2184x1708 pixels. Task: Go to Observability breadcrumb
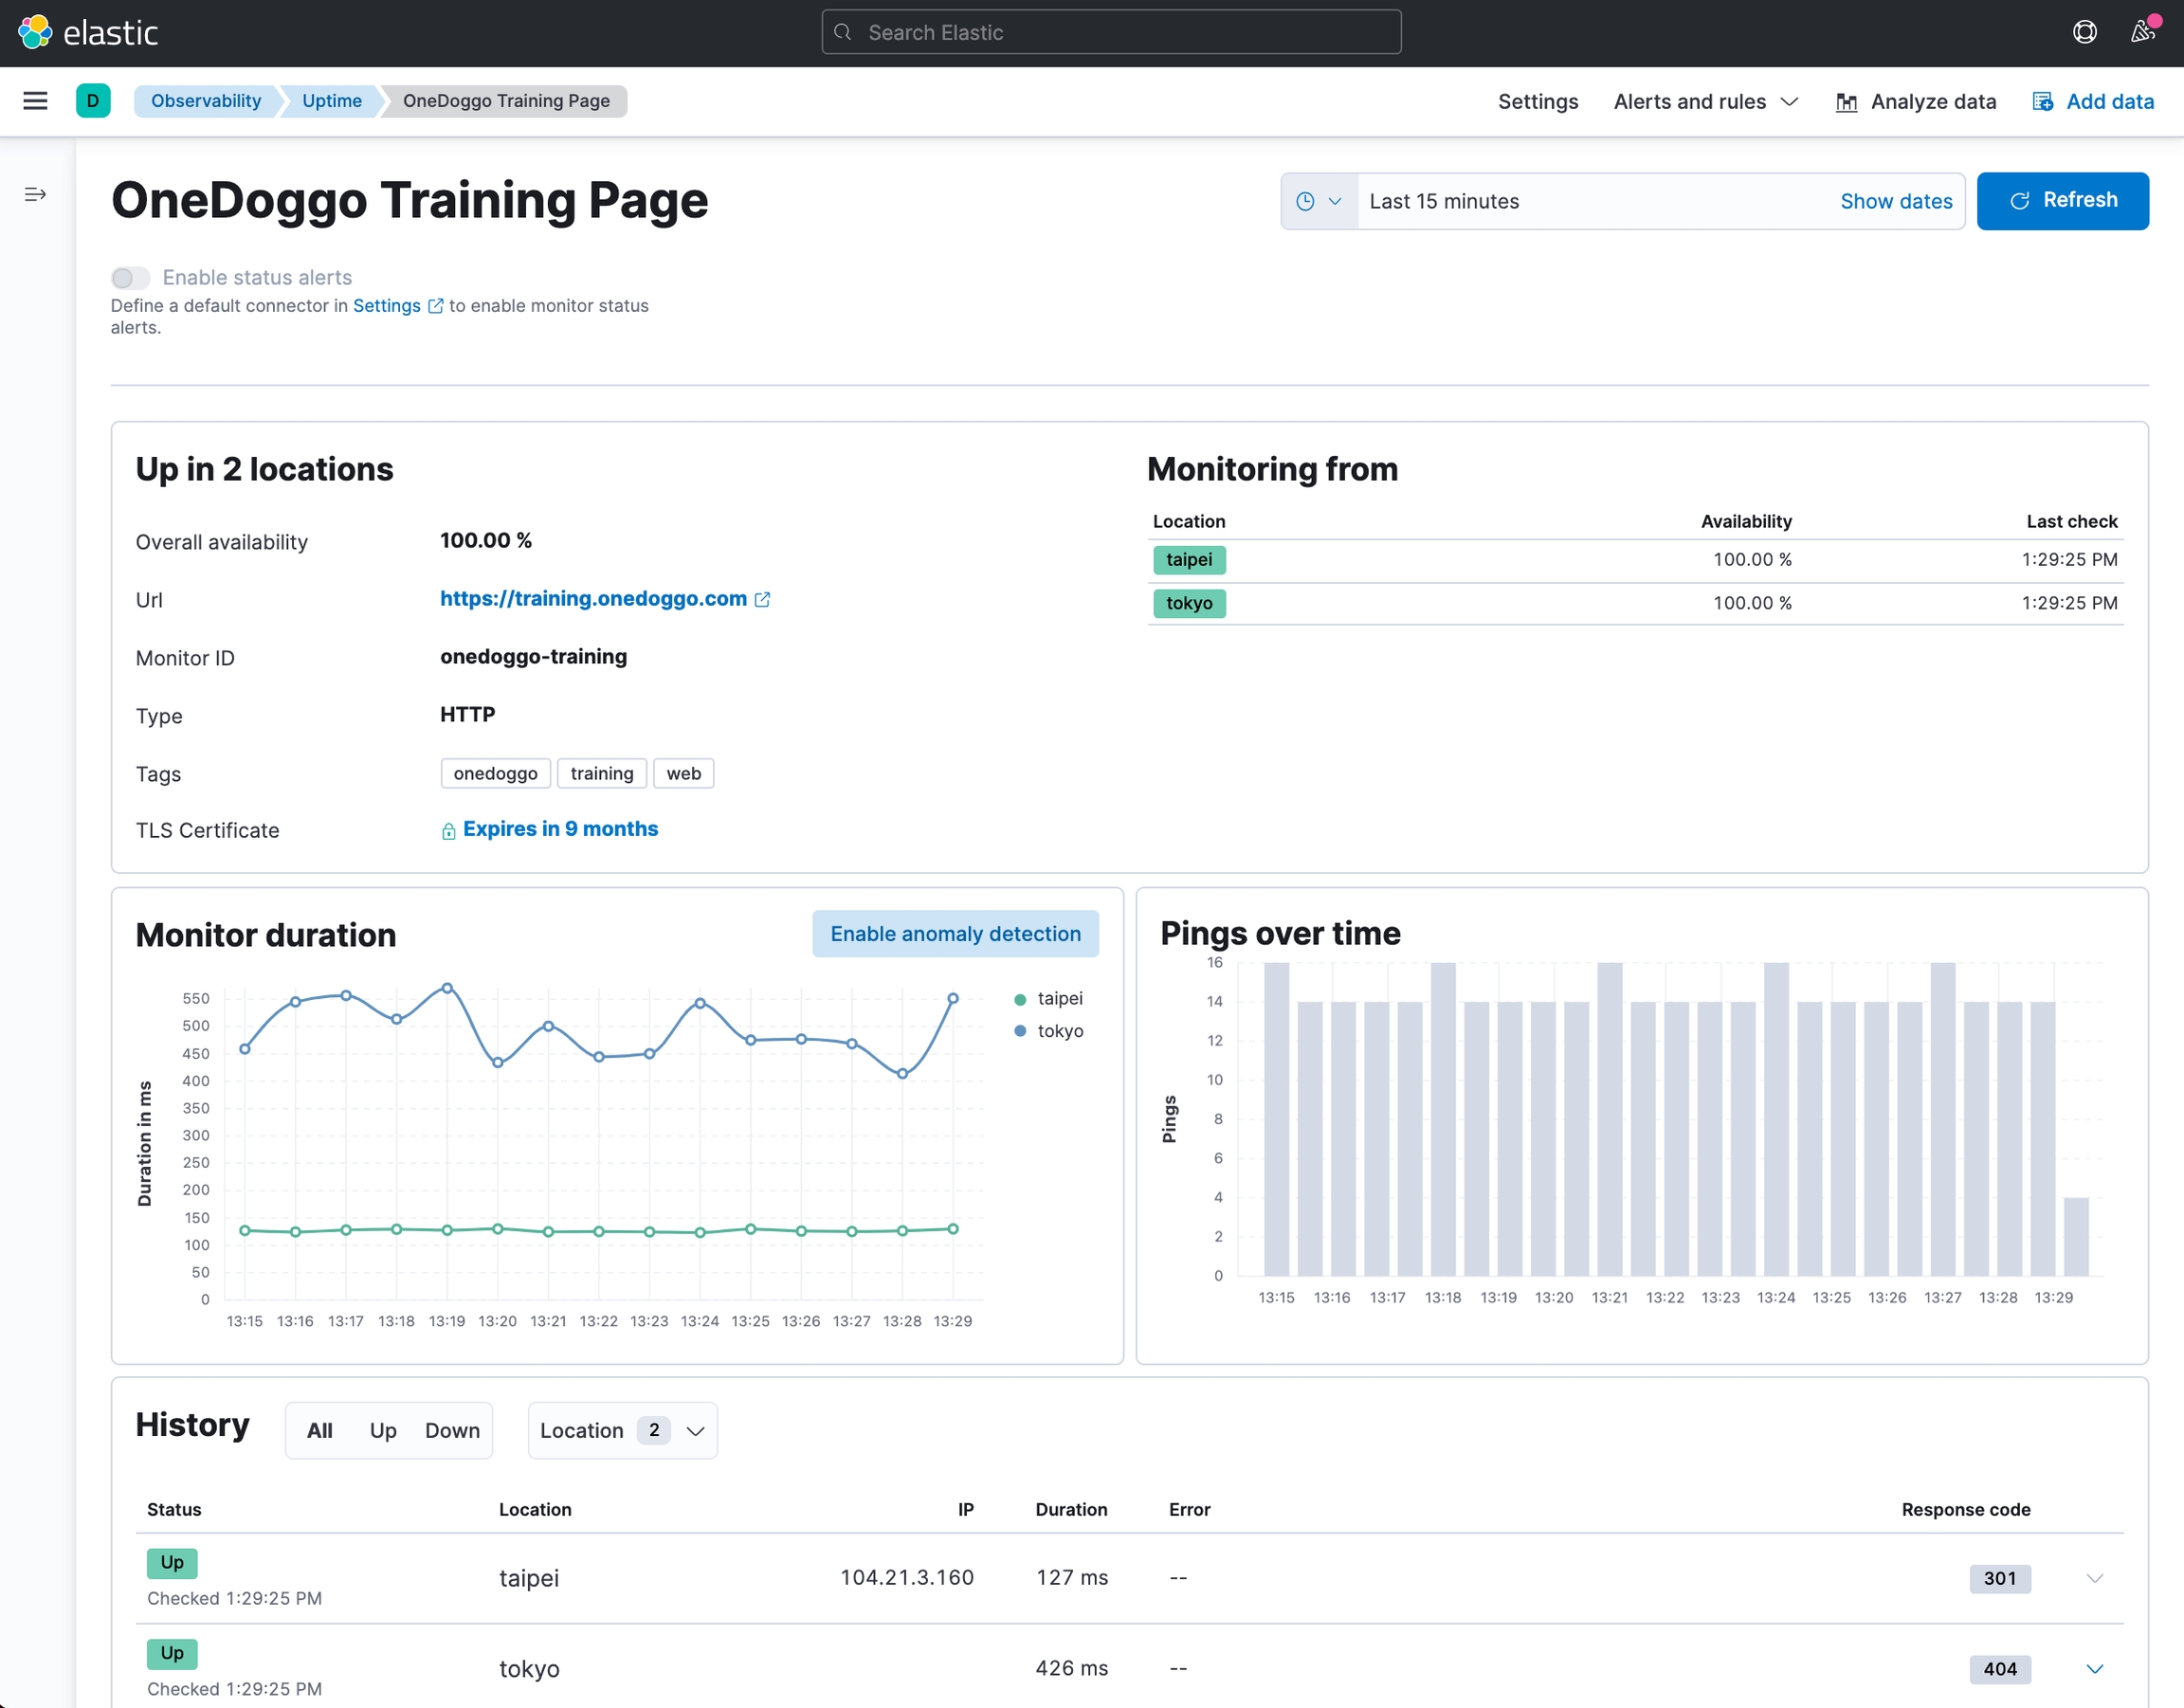tap(205, 101)
